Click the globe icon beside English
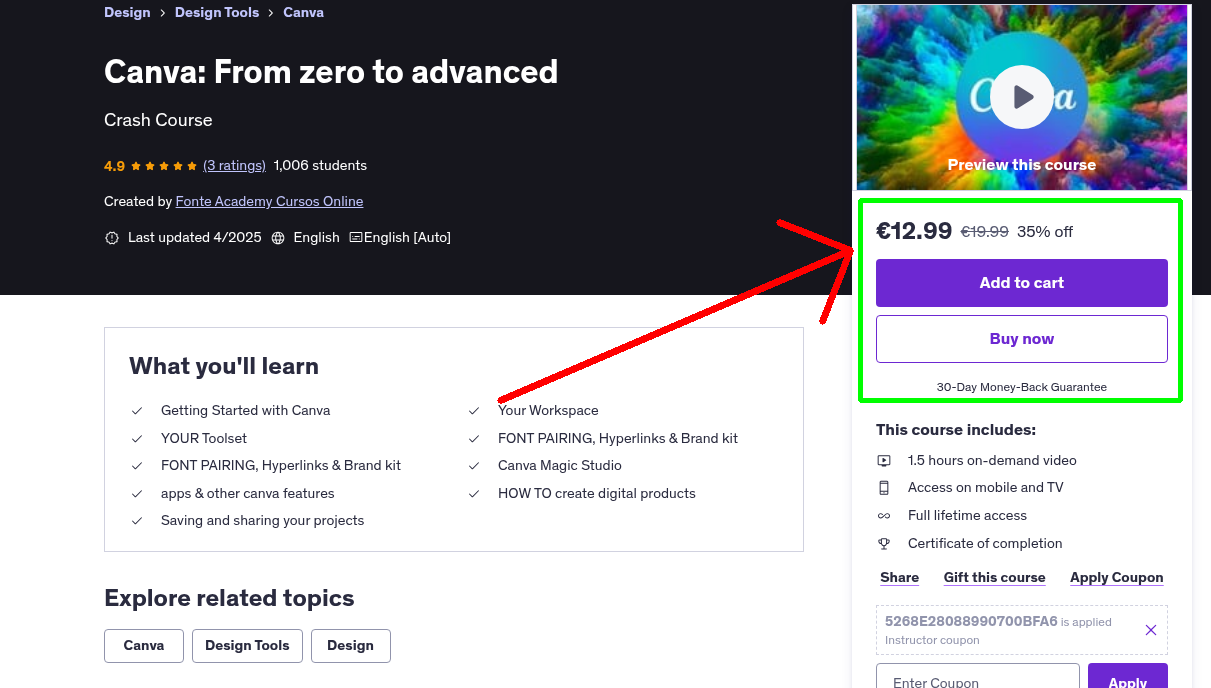The width and height of the screenshot is (1211, 688). pyautogui.click(x=277, y=237)
